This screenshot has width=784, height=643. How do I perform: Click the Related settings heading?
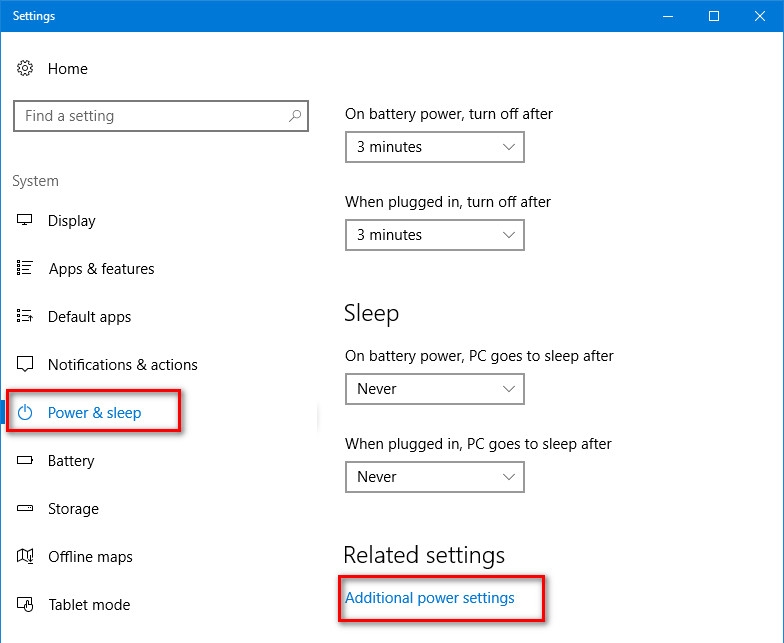point(424,555)
